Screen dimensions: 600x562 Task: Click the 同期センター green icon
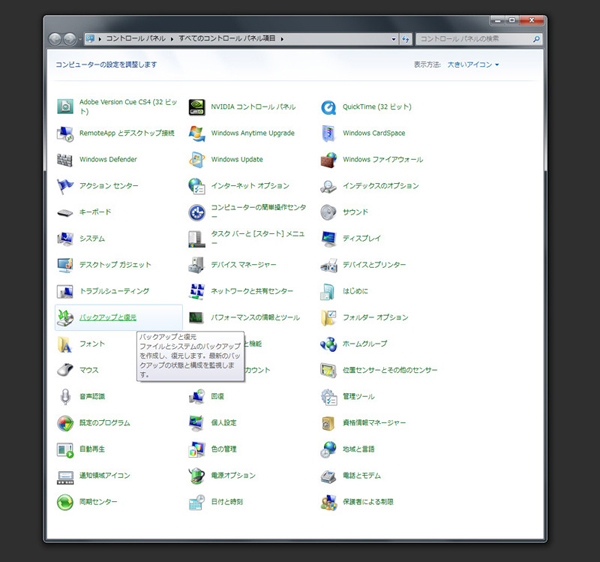tap(65, 502)
